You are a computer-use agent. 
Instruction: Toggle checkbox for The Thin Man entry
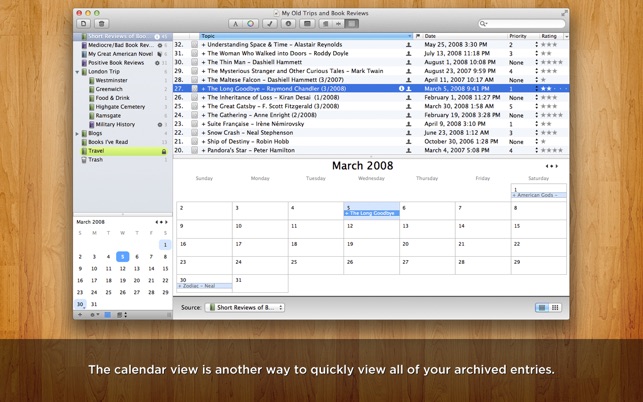click(194, 62)
